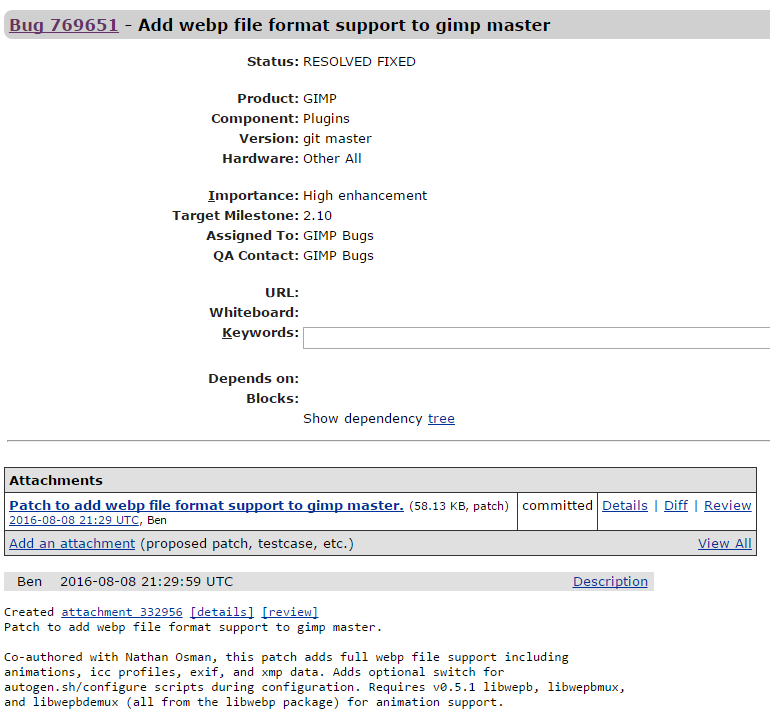The width and height of the screenshot is (770, 723).
Task: Open Details in the Attachments table row
Action: (625, 506)
